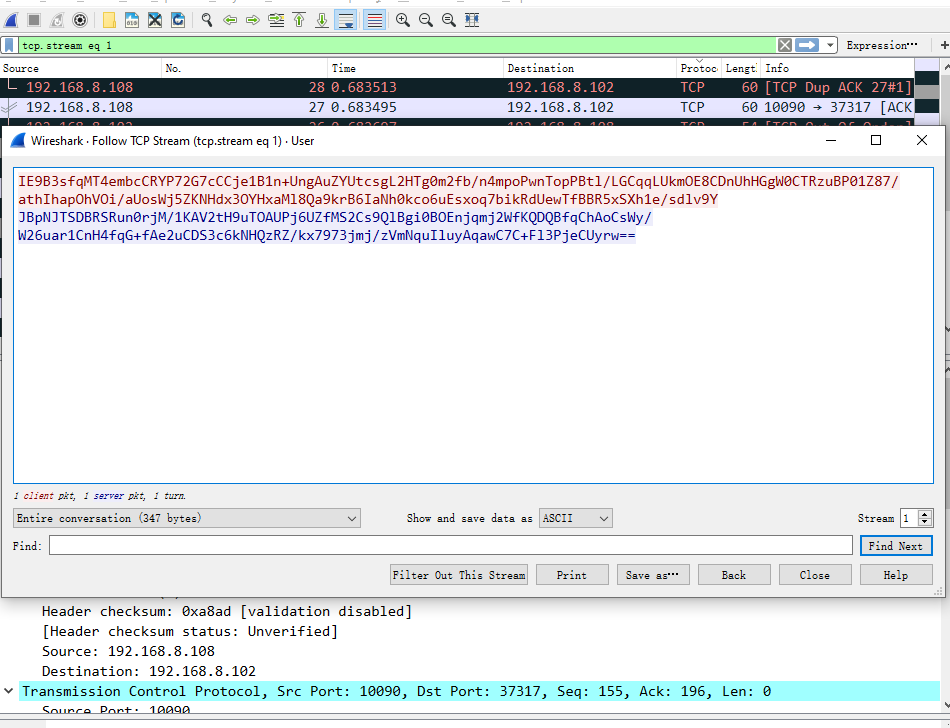Restart the current capture icon

click(57, 20)
